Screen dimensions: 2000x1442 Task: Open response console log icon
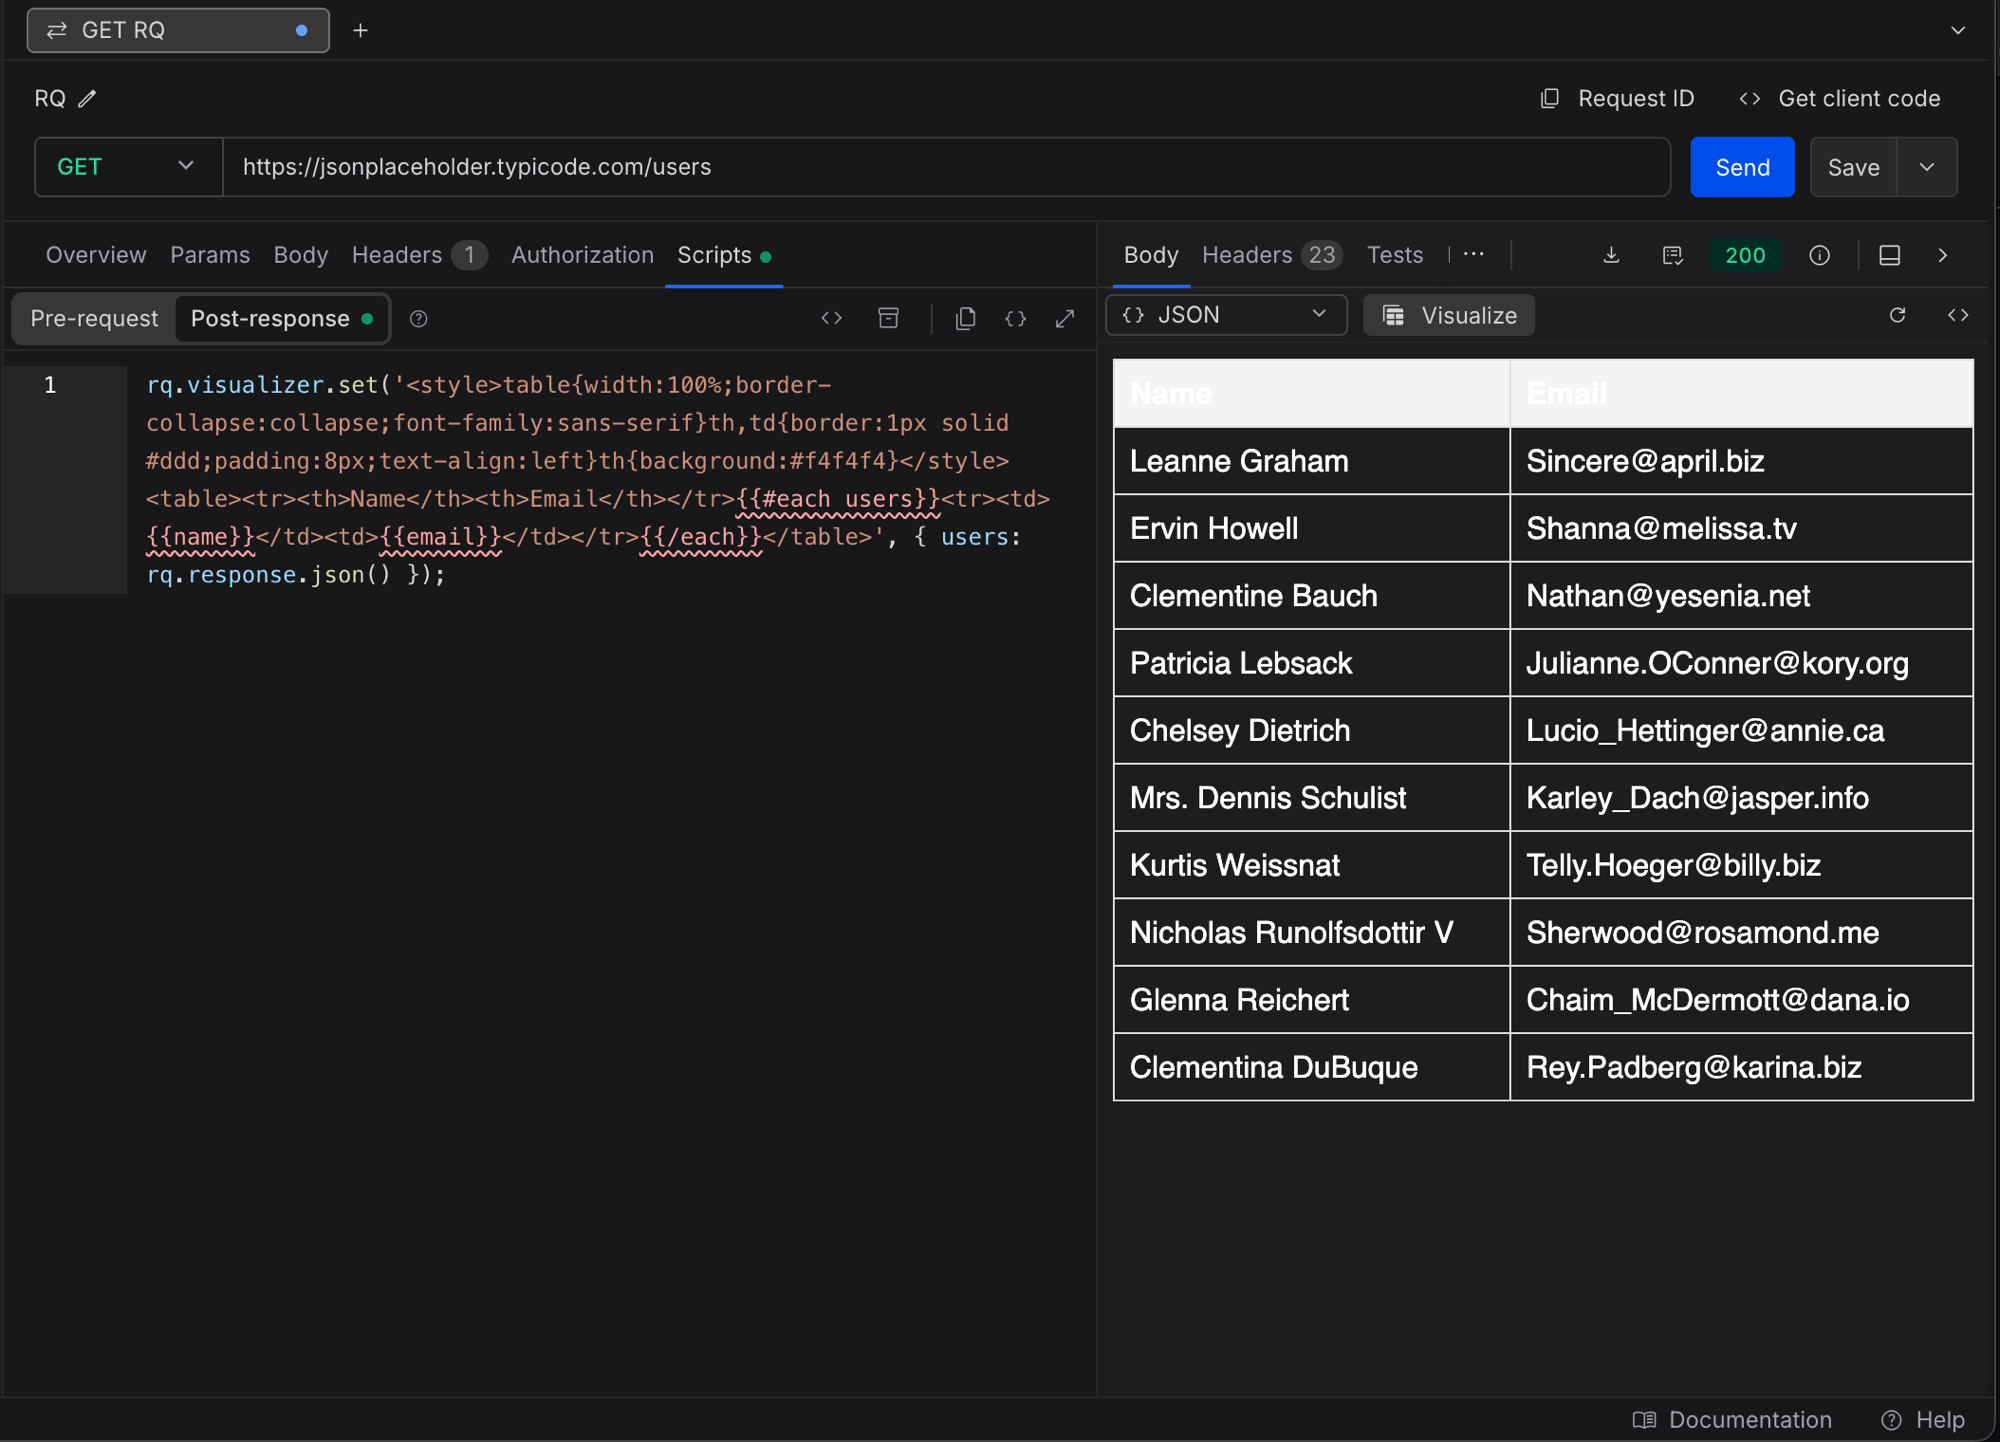pyautogui.click(x=1673, y=256)
